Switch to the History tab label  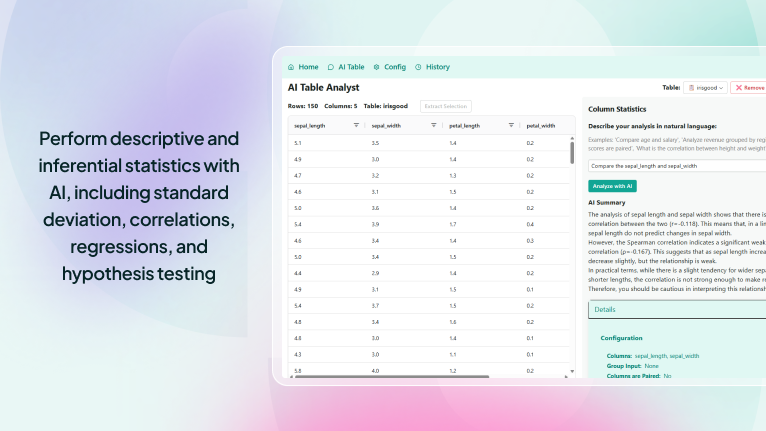pyautogui.click(x=437, y=67)
